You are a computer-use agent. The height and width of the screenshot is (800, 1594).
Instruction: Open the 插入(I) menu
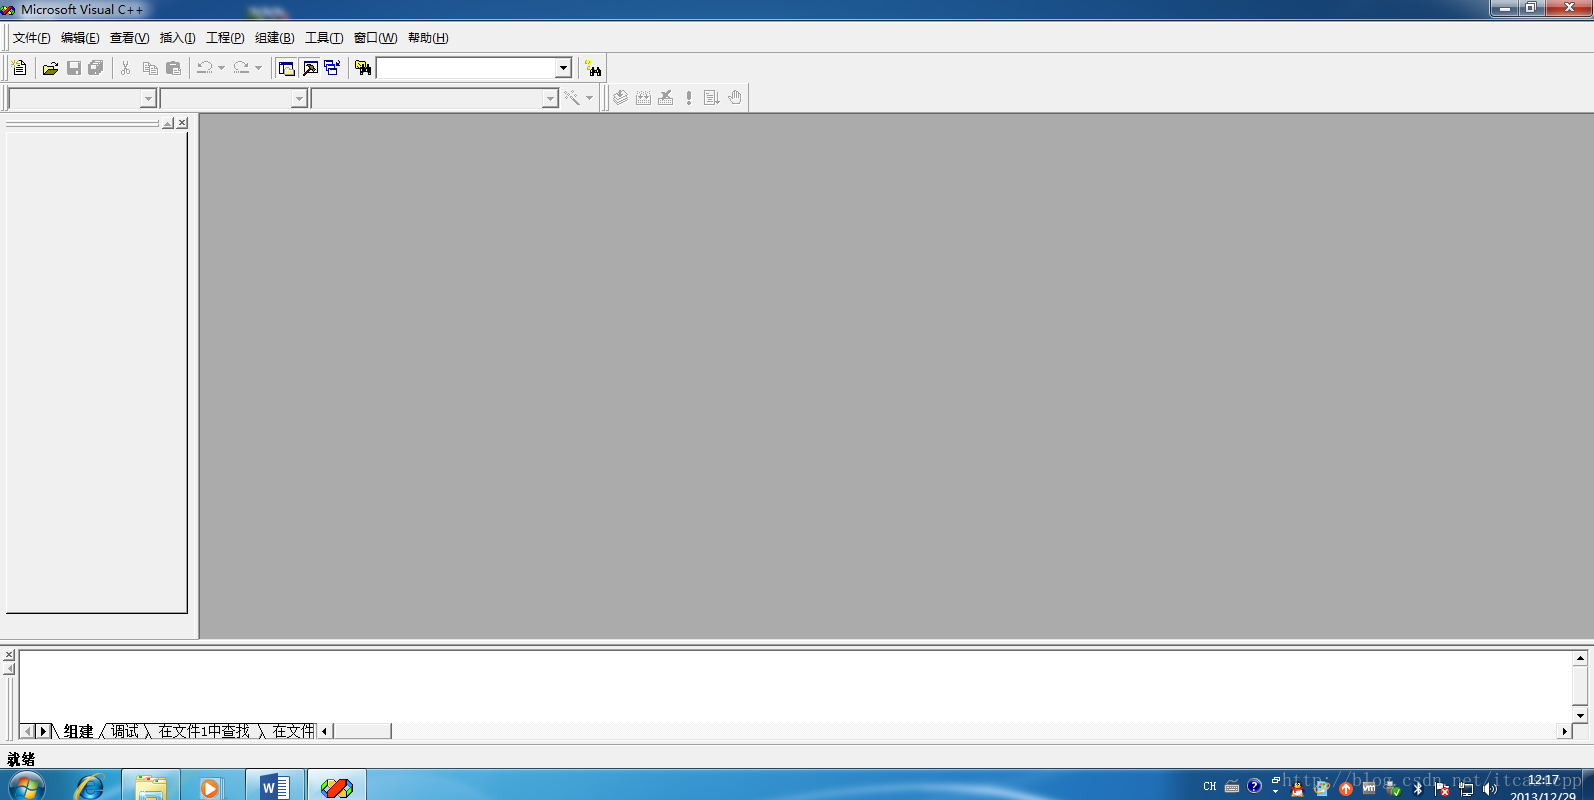(x=177, y=38)
